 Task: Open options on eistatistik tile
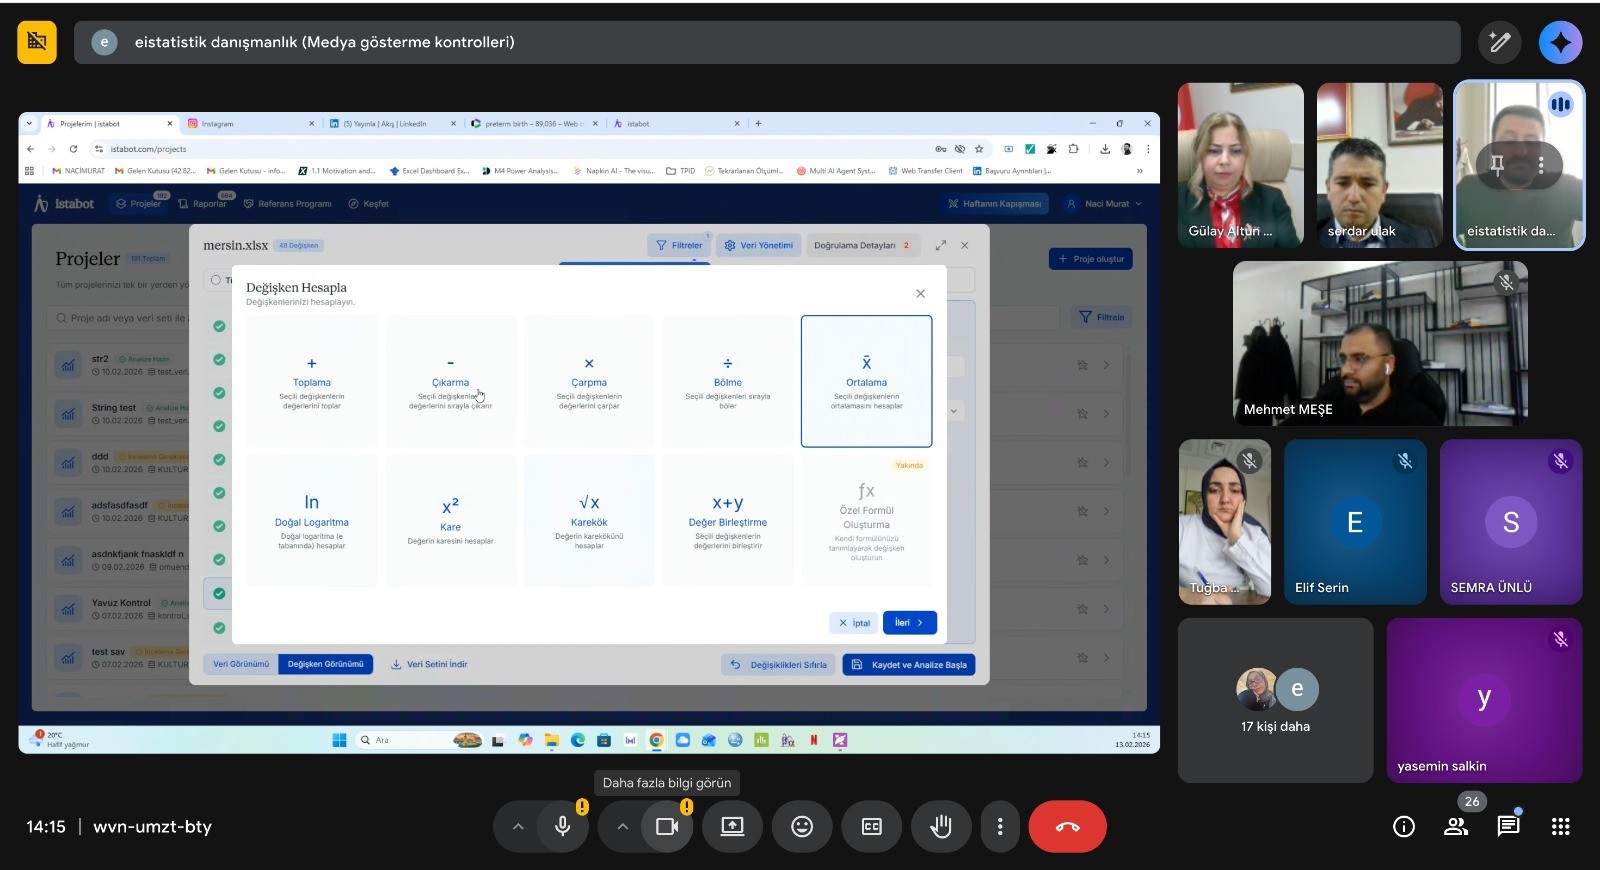coord(1541,165)
